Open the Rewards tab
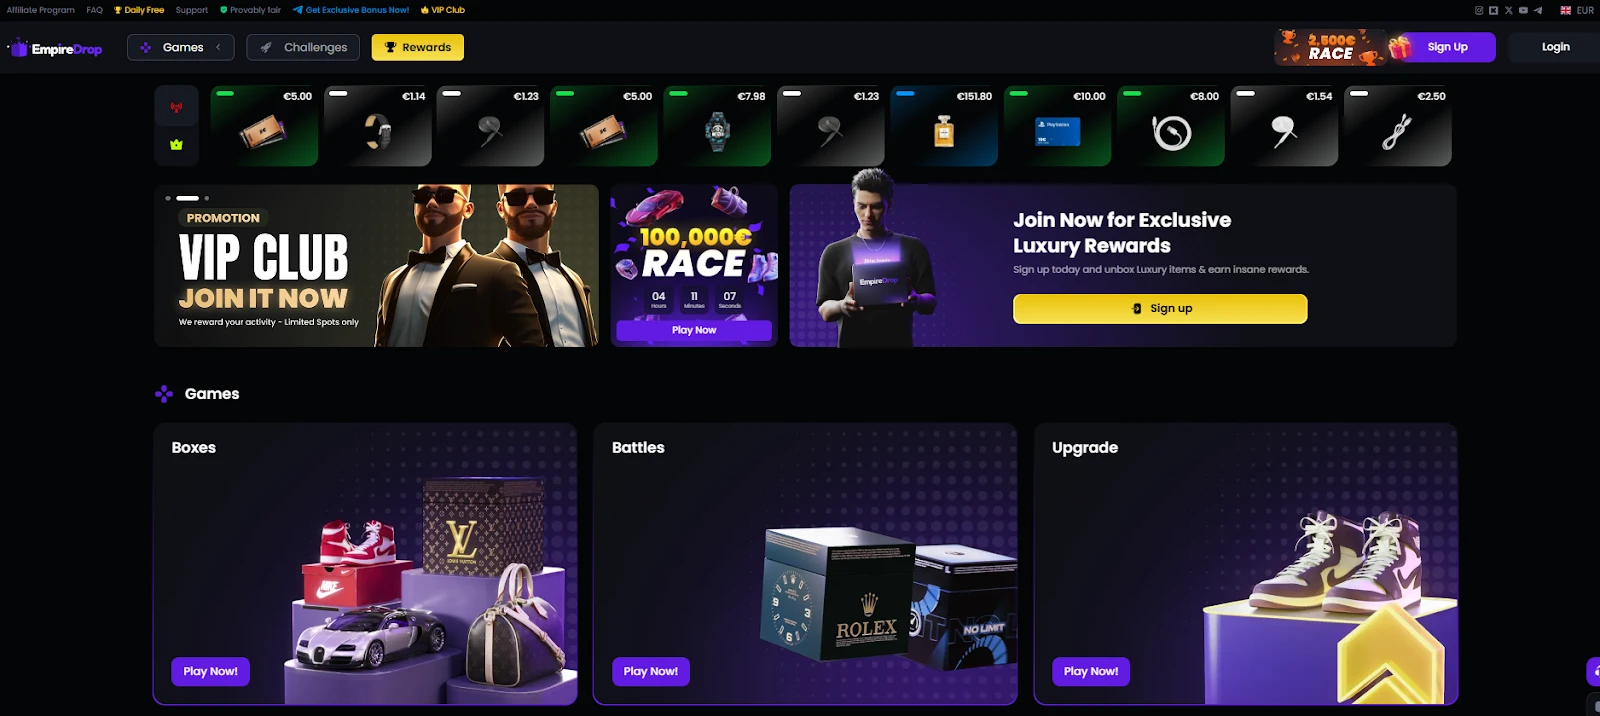The height and width of the screenshot is (716, 1600). [418, 47]
